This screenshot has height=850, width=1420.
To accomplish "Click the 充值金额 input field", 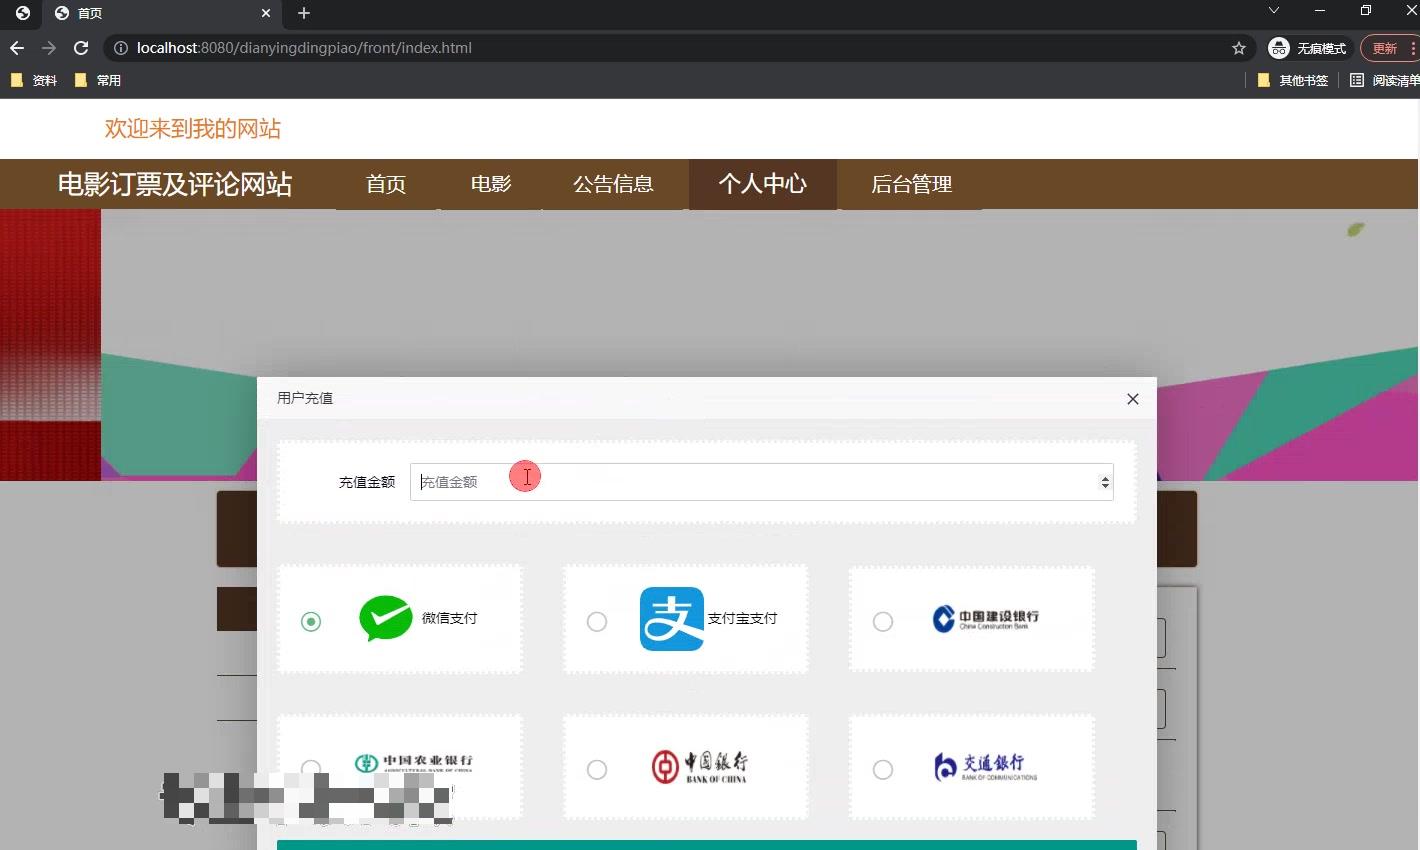I will click(x=762, y=482).
